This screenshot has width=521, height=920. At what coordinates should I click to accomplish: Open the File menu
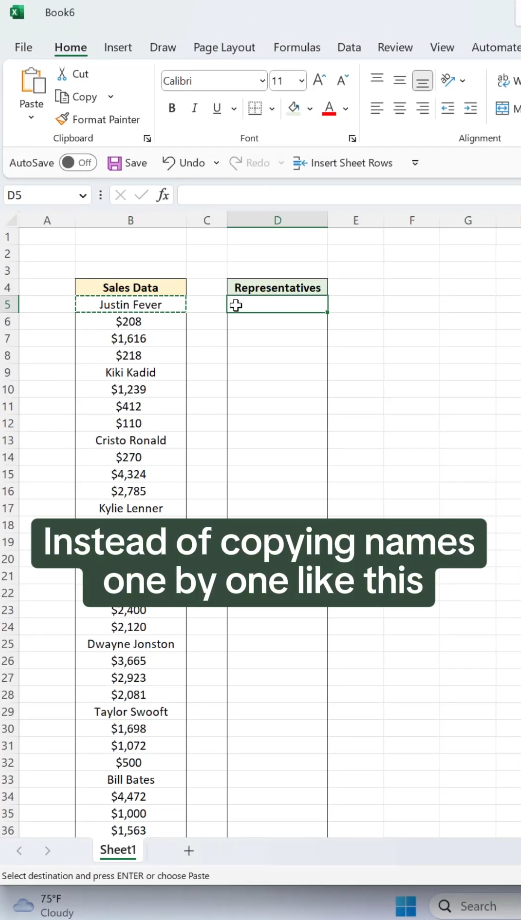click(23, 48)
